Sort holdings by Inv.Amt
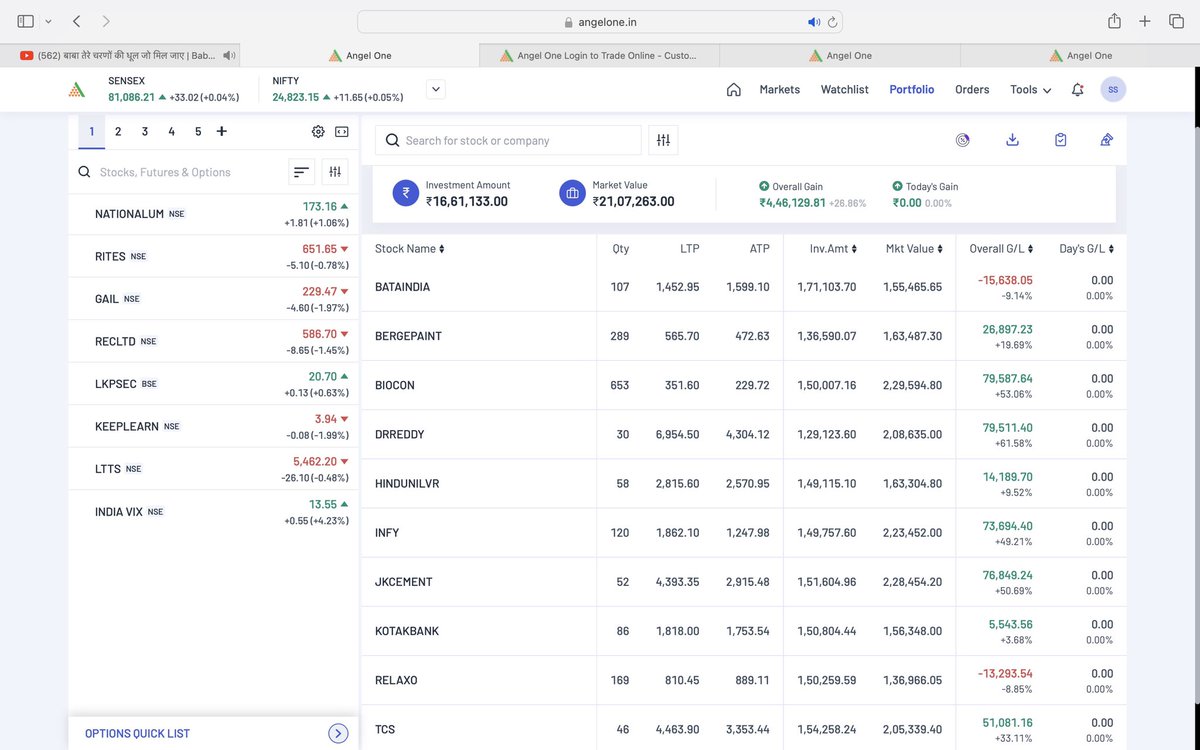 click(834, 248)
